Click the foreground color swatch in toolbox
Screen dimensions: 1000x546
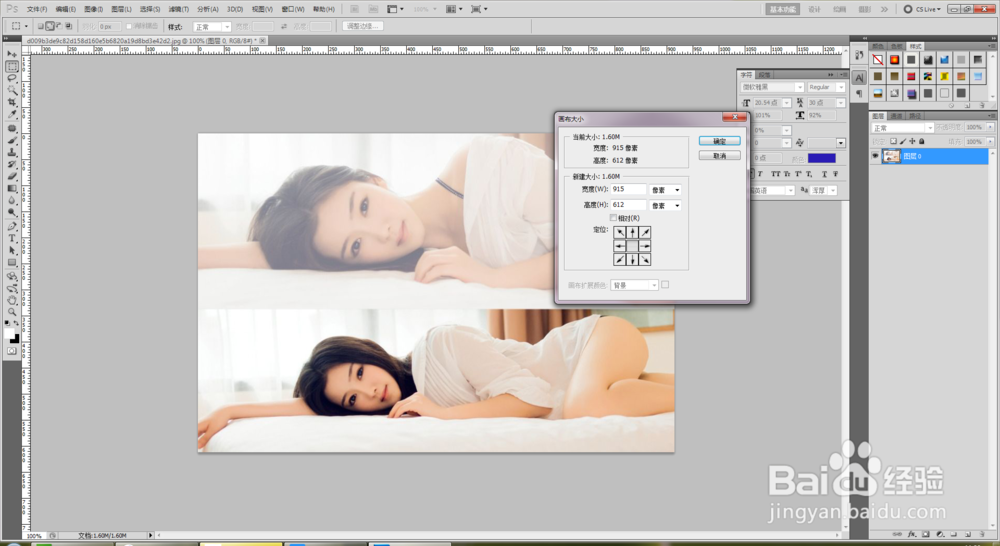[9, 333]
